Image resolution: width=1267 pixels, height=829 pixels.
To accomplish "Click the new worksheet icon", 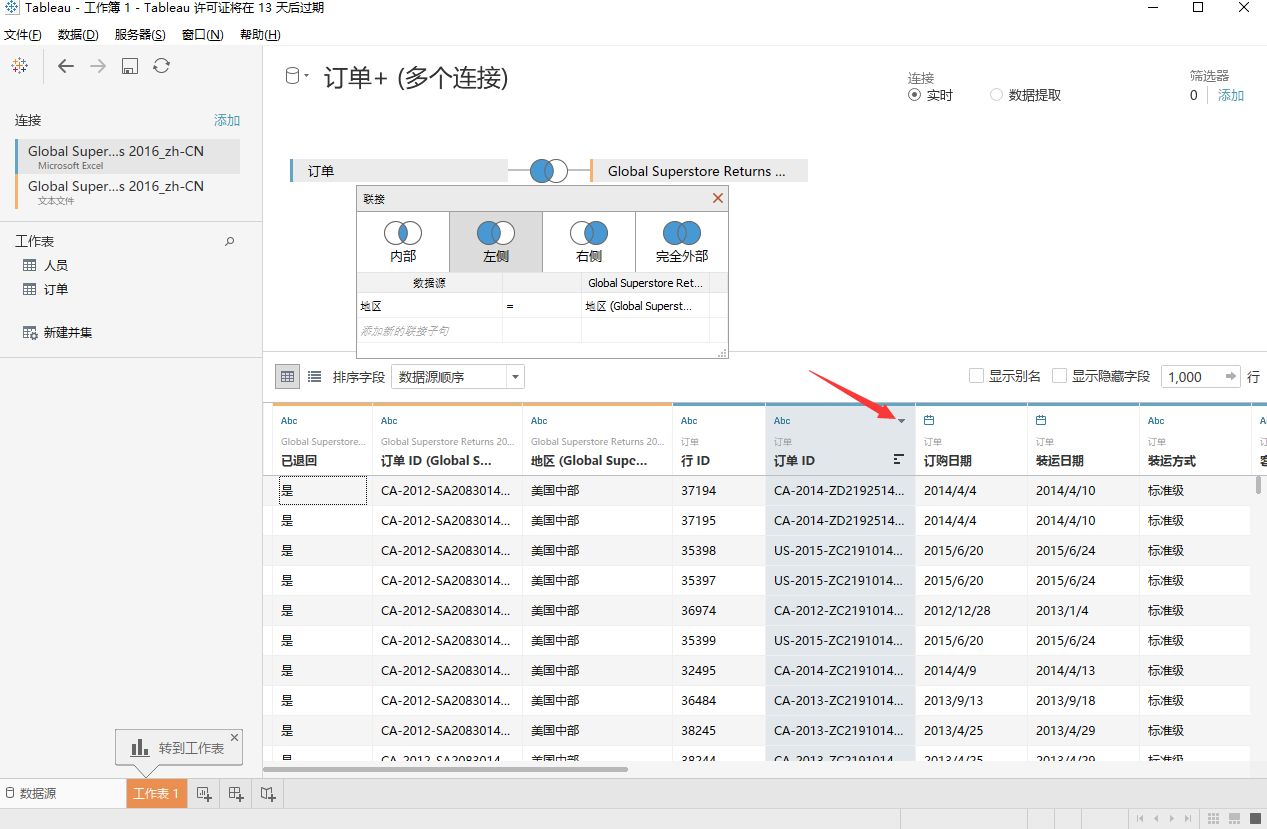I will (x=204, y=794).
